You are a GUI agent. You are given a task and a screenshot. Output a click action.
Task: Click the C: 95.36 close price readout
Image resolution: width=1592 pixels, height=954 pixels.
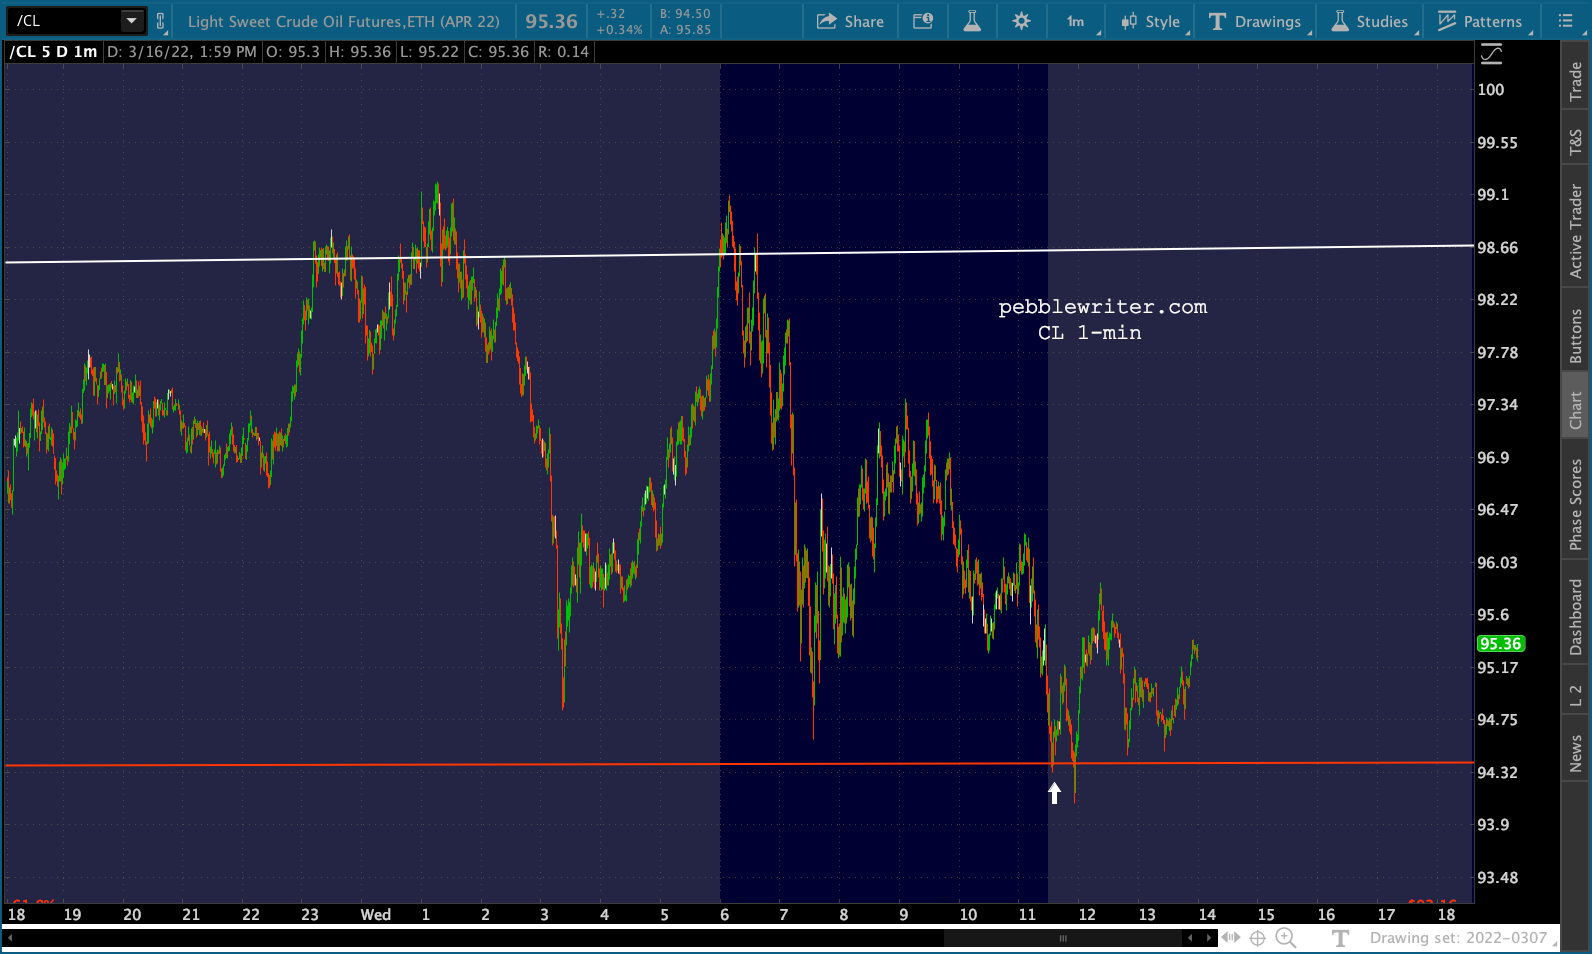[x=498, y=52]
